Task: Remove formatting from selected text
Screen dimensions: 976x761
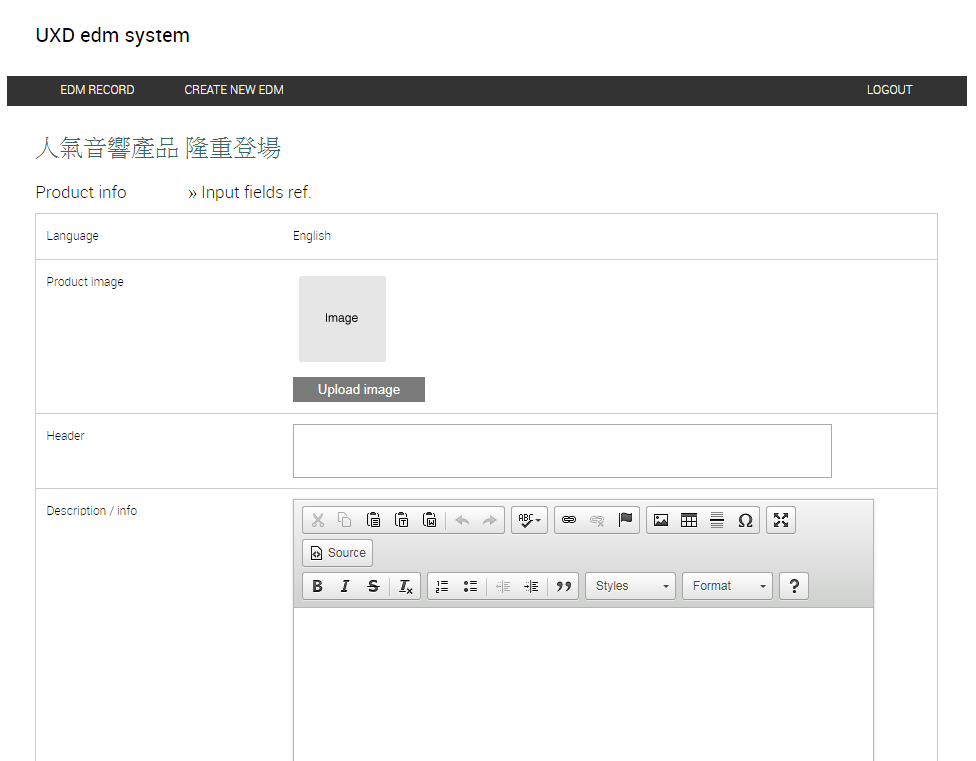Action: click(x=406, y=586)
